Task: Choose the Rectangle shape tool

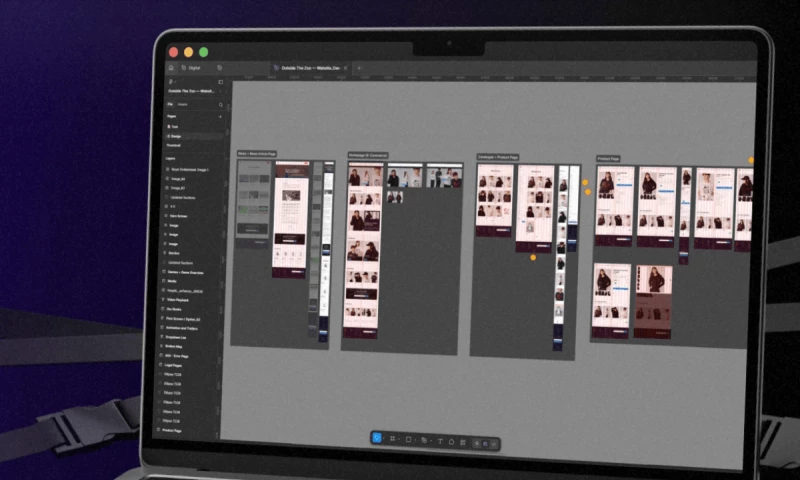Action: [408, 439]
